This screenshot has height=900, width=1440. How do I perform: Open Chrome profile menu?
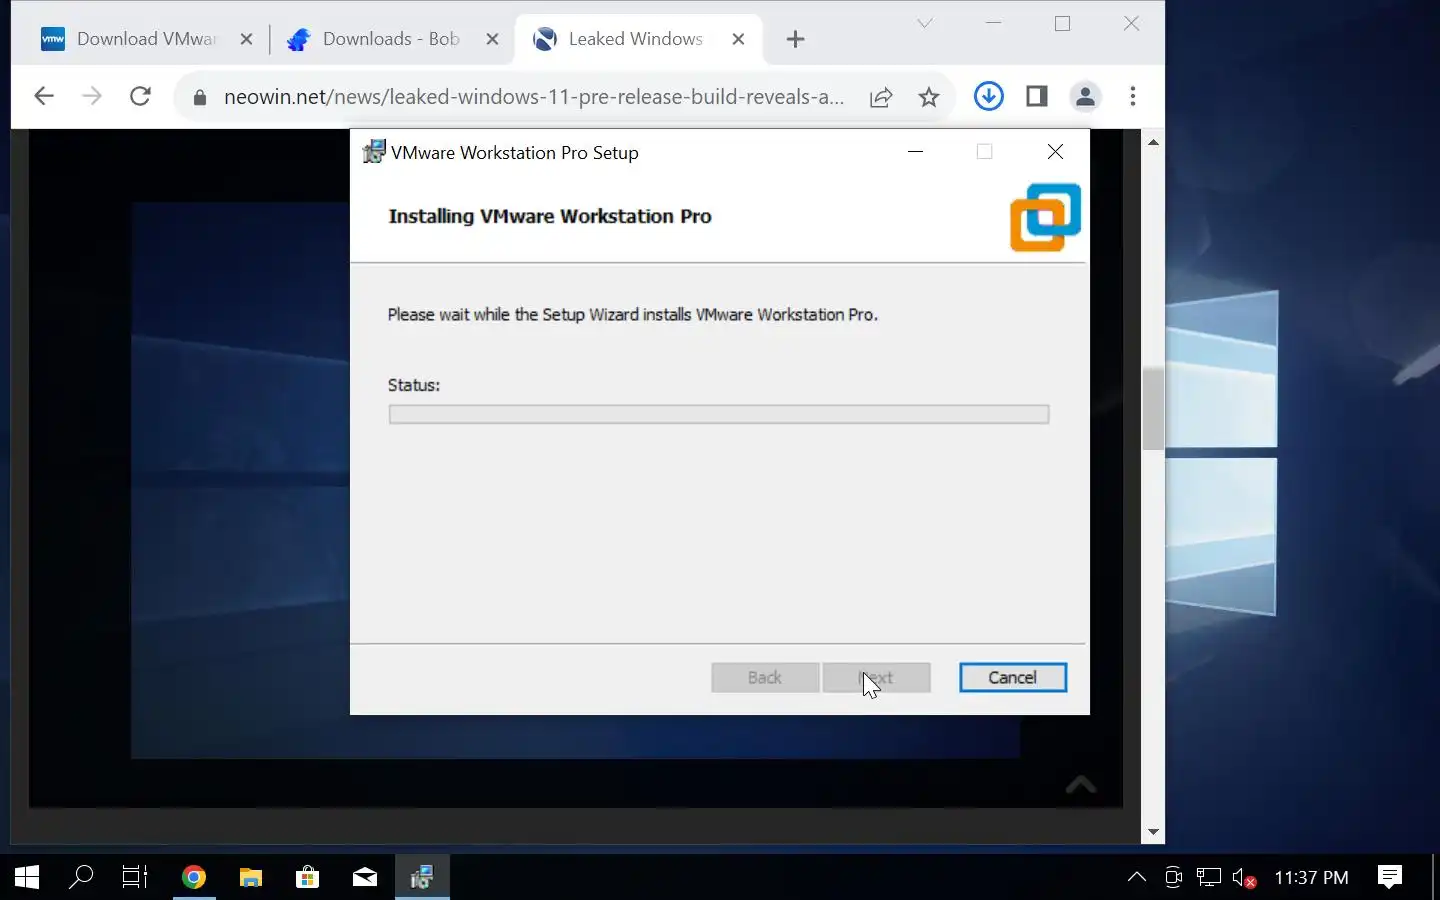(1085, 96)
